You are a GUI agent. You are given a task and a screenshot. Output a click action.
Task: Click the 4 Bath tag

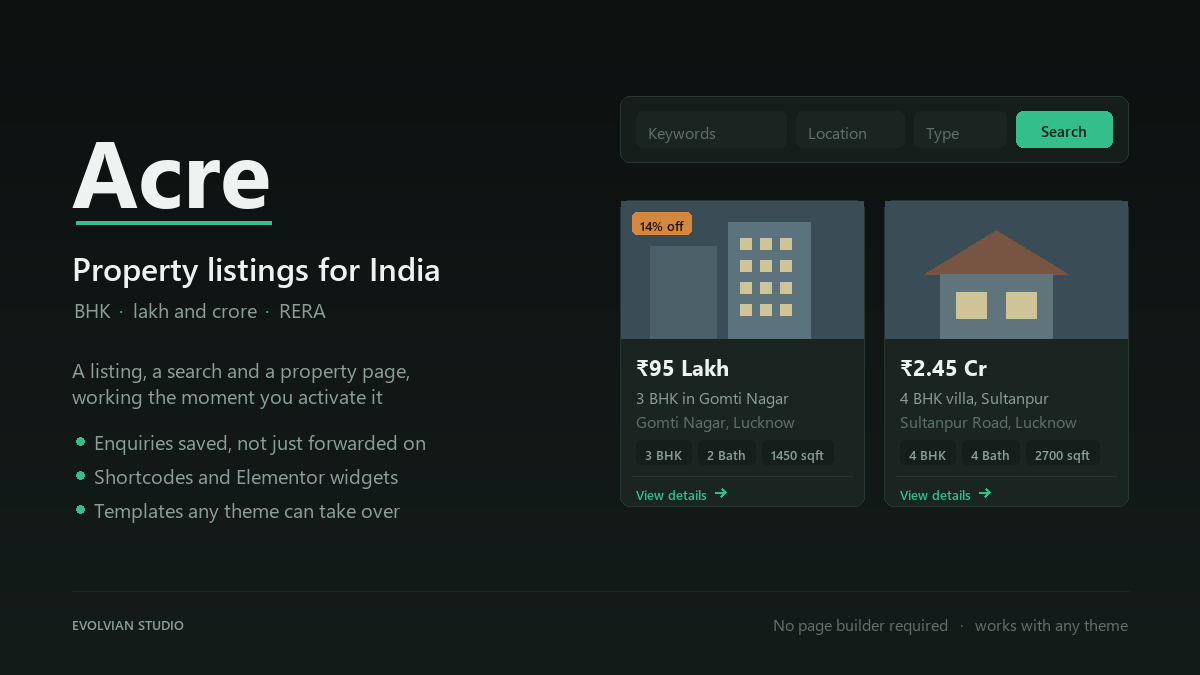(x=990, y=455)
